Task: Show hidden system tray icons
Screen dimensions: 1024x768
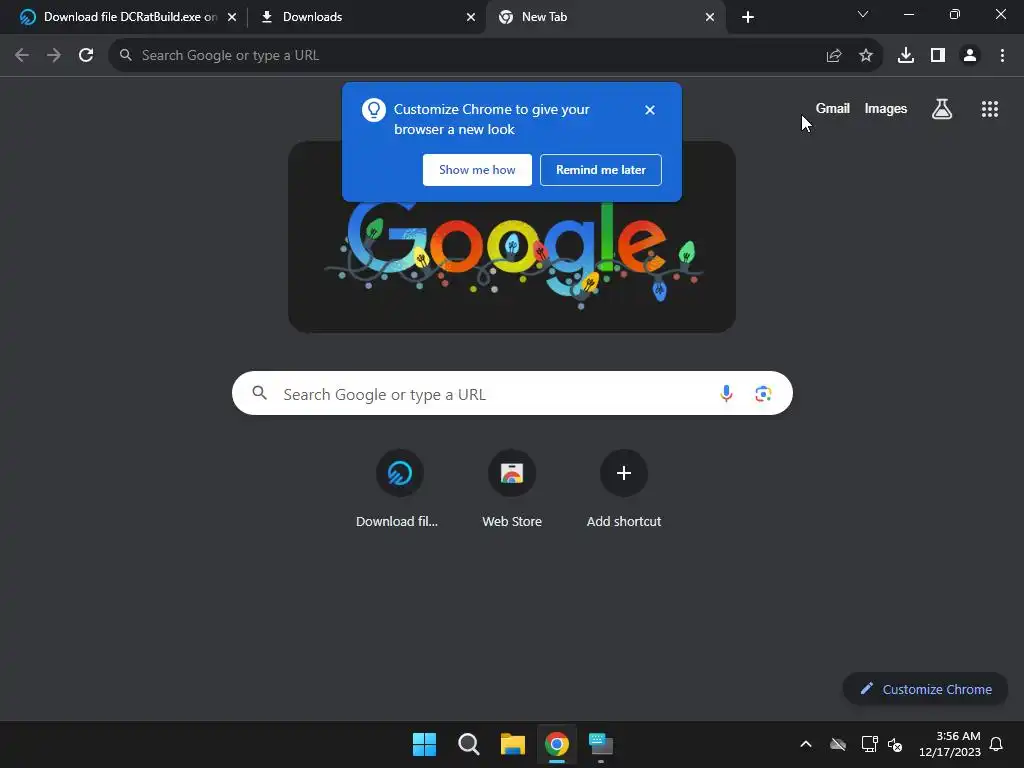Action: pos(806,744)
